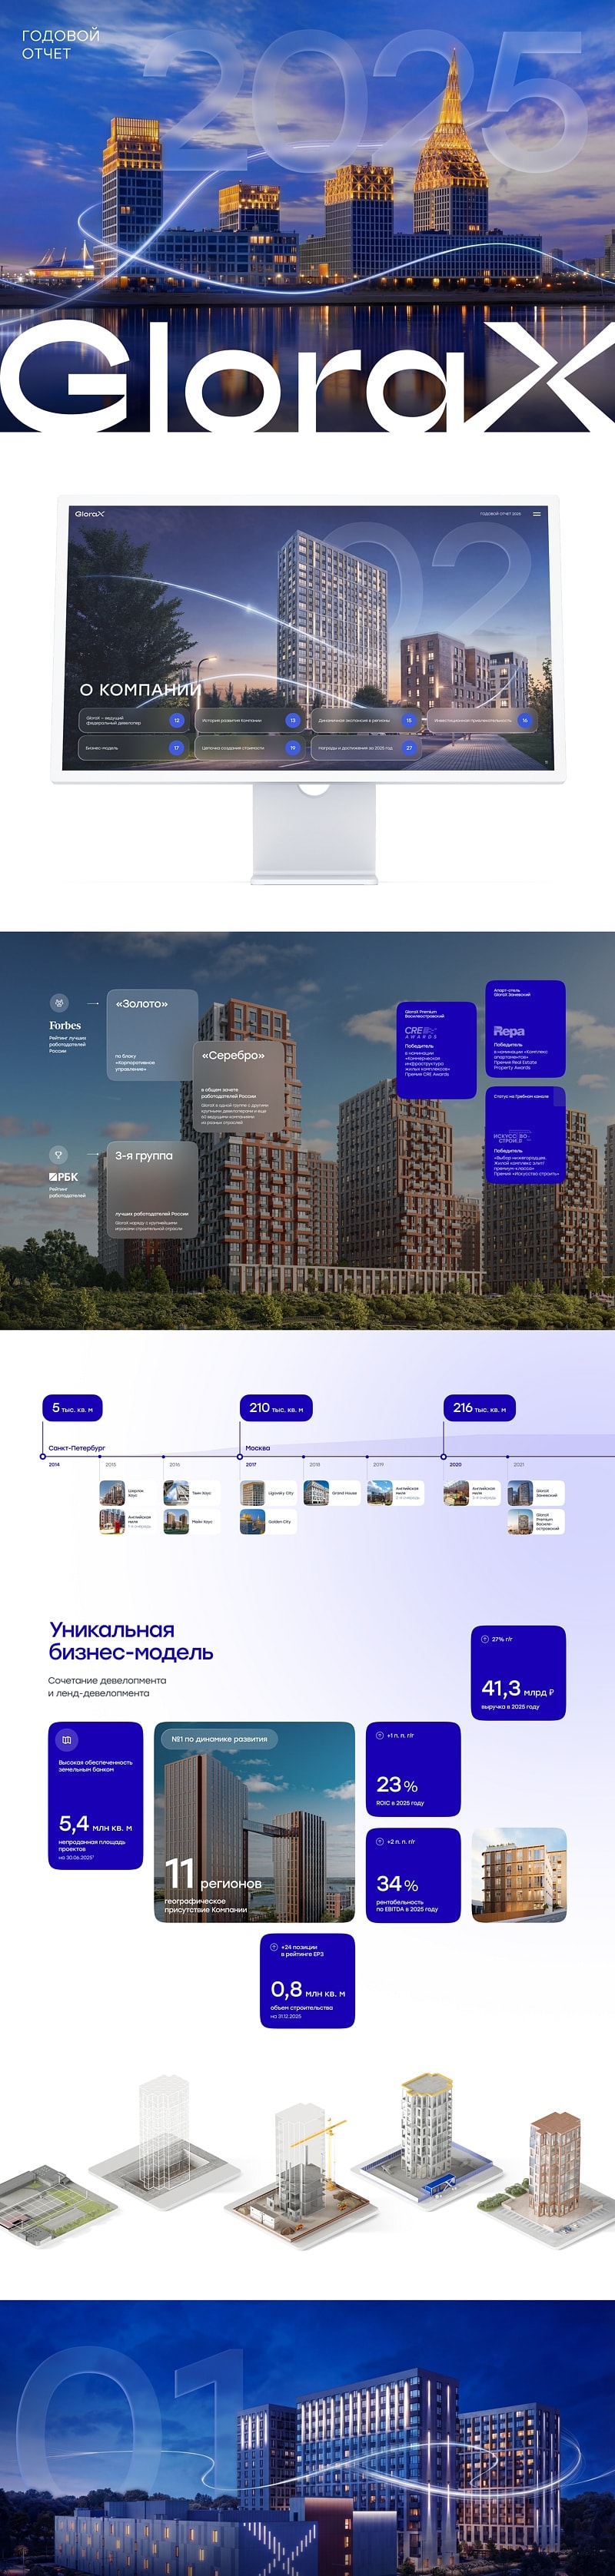Screen dimensions: 615x2576
Task: Select the 2016 timeline year
Action: 174,1464
